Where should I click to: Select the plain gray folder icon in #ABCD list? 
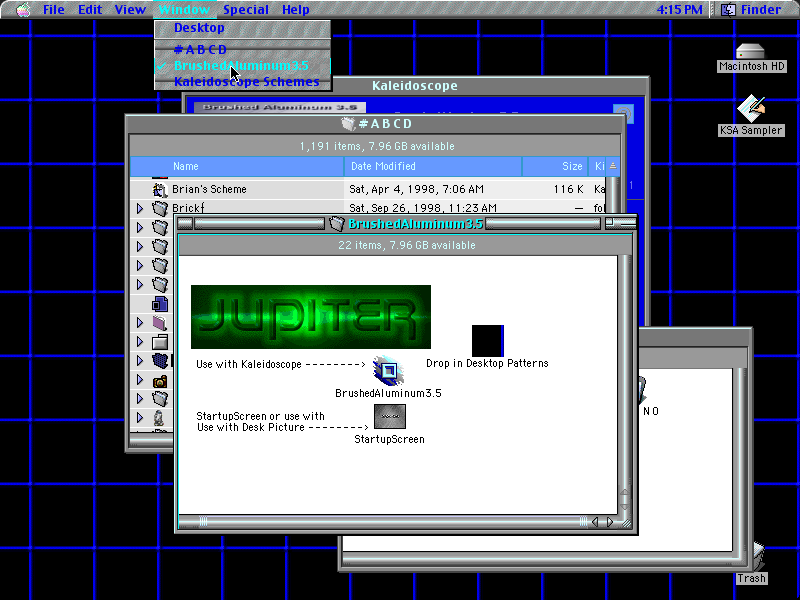point(160,342)
